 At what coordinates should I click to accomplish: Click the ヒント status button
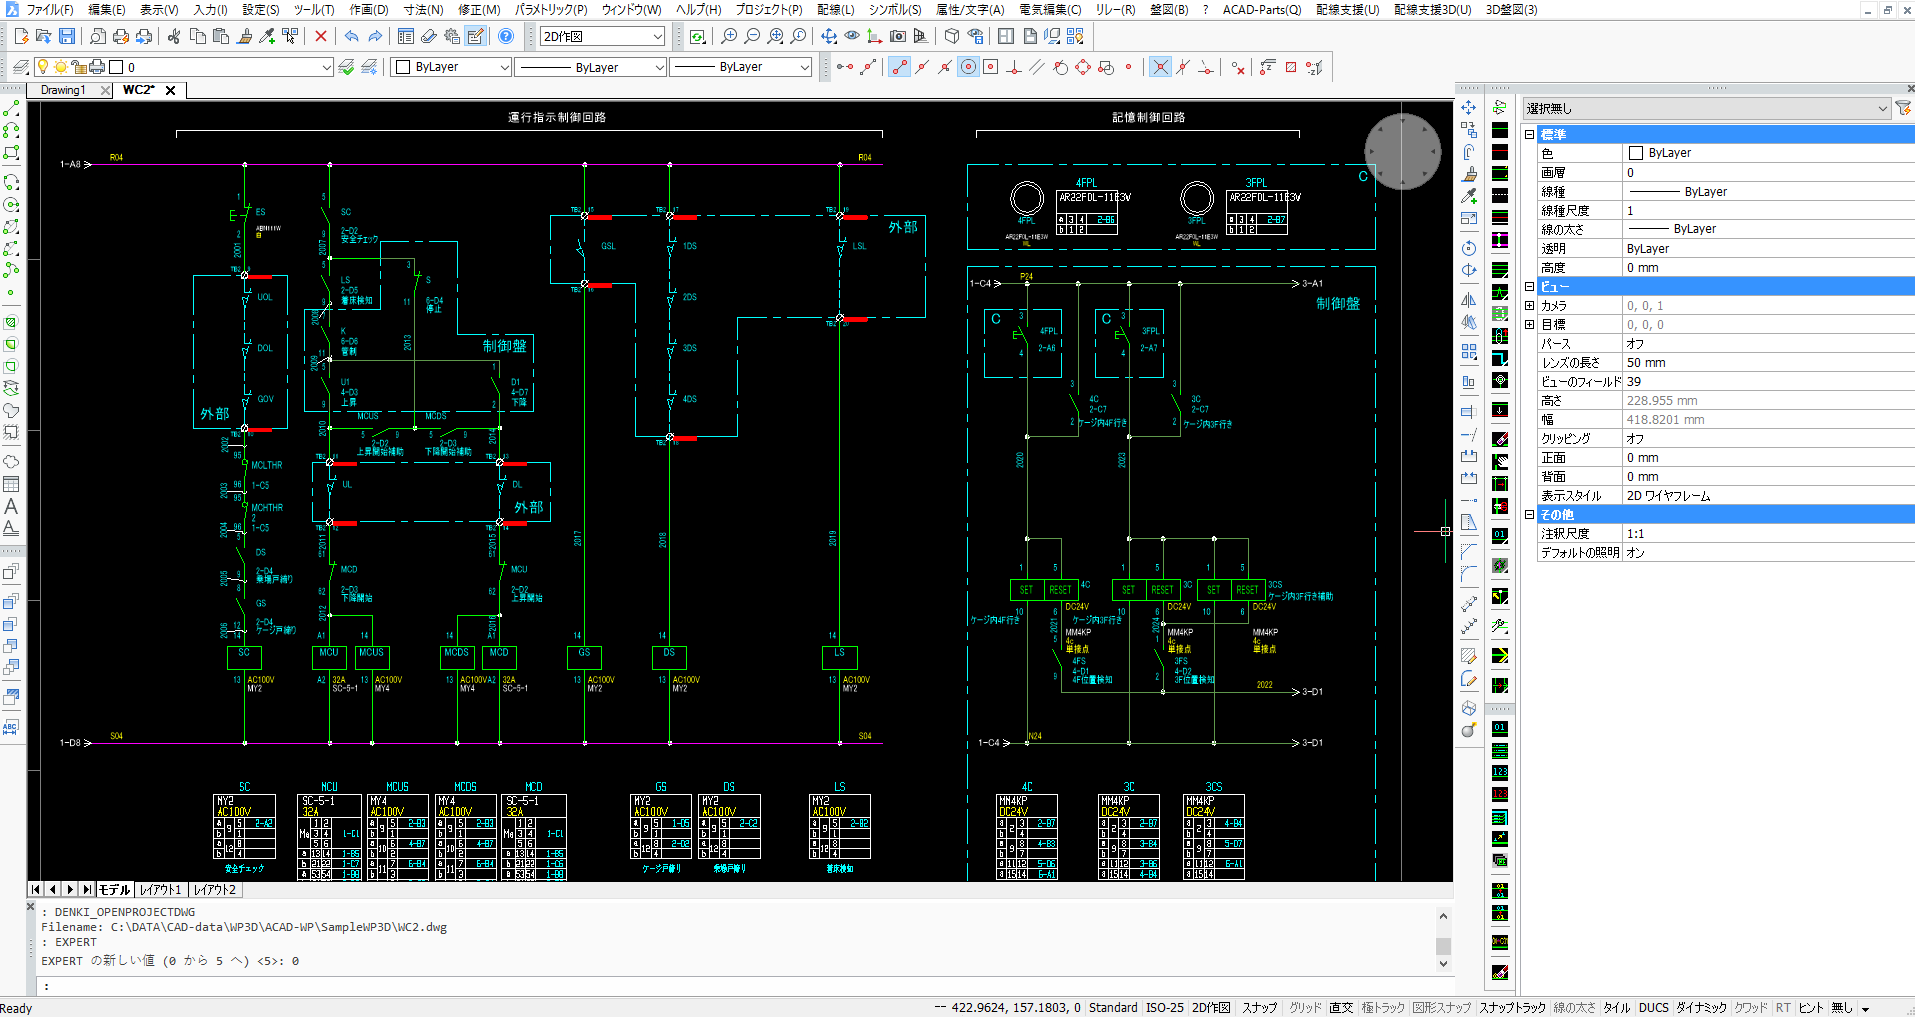(x=1811, y=1007)
